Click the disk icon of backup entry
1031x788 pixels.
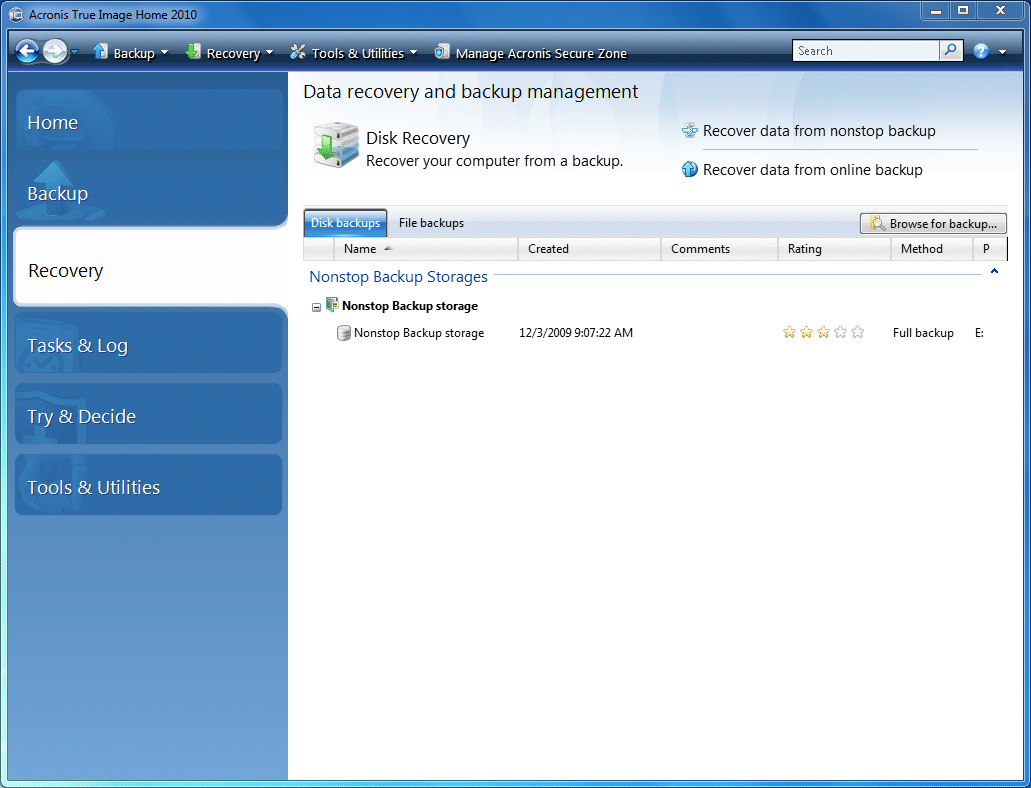(343, 333)
